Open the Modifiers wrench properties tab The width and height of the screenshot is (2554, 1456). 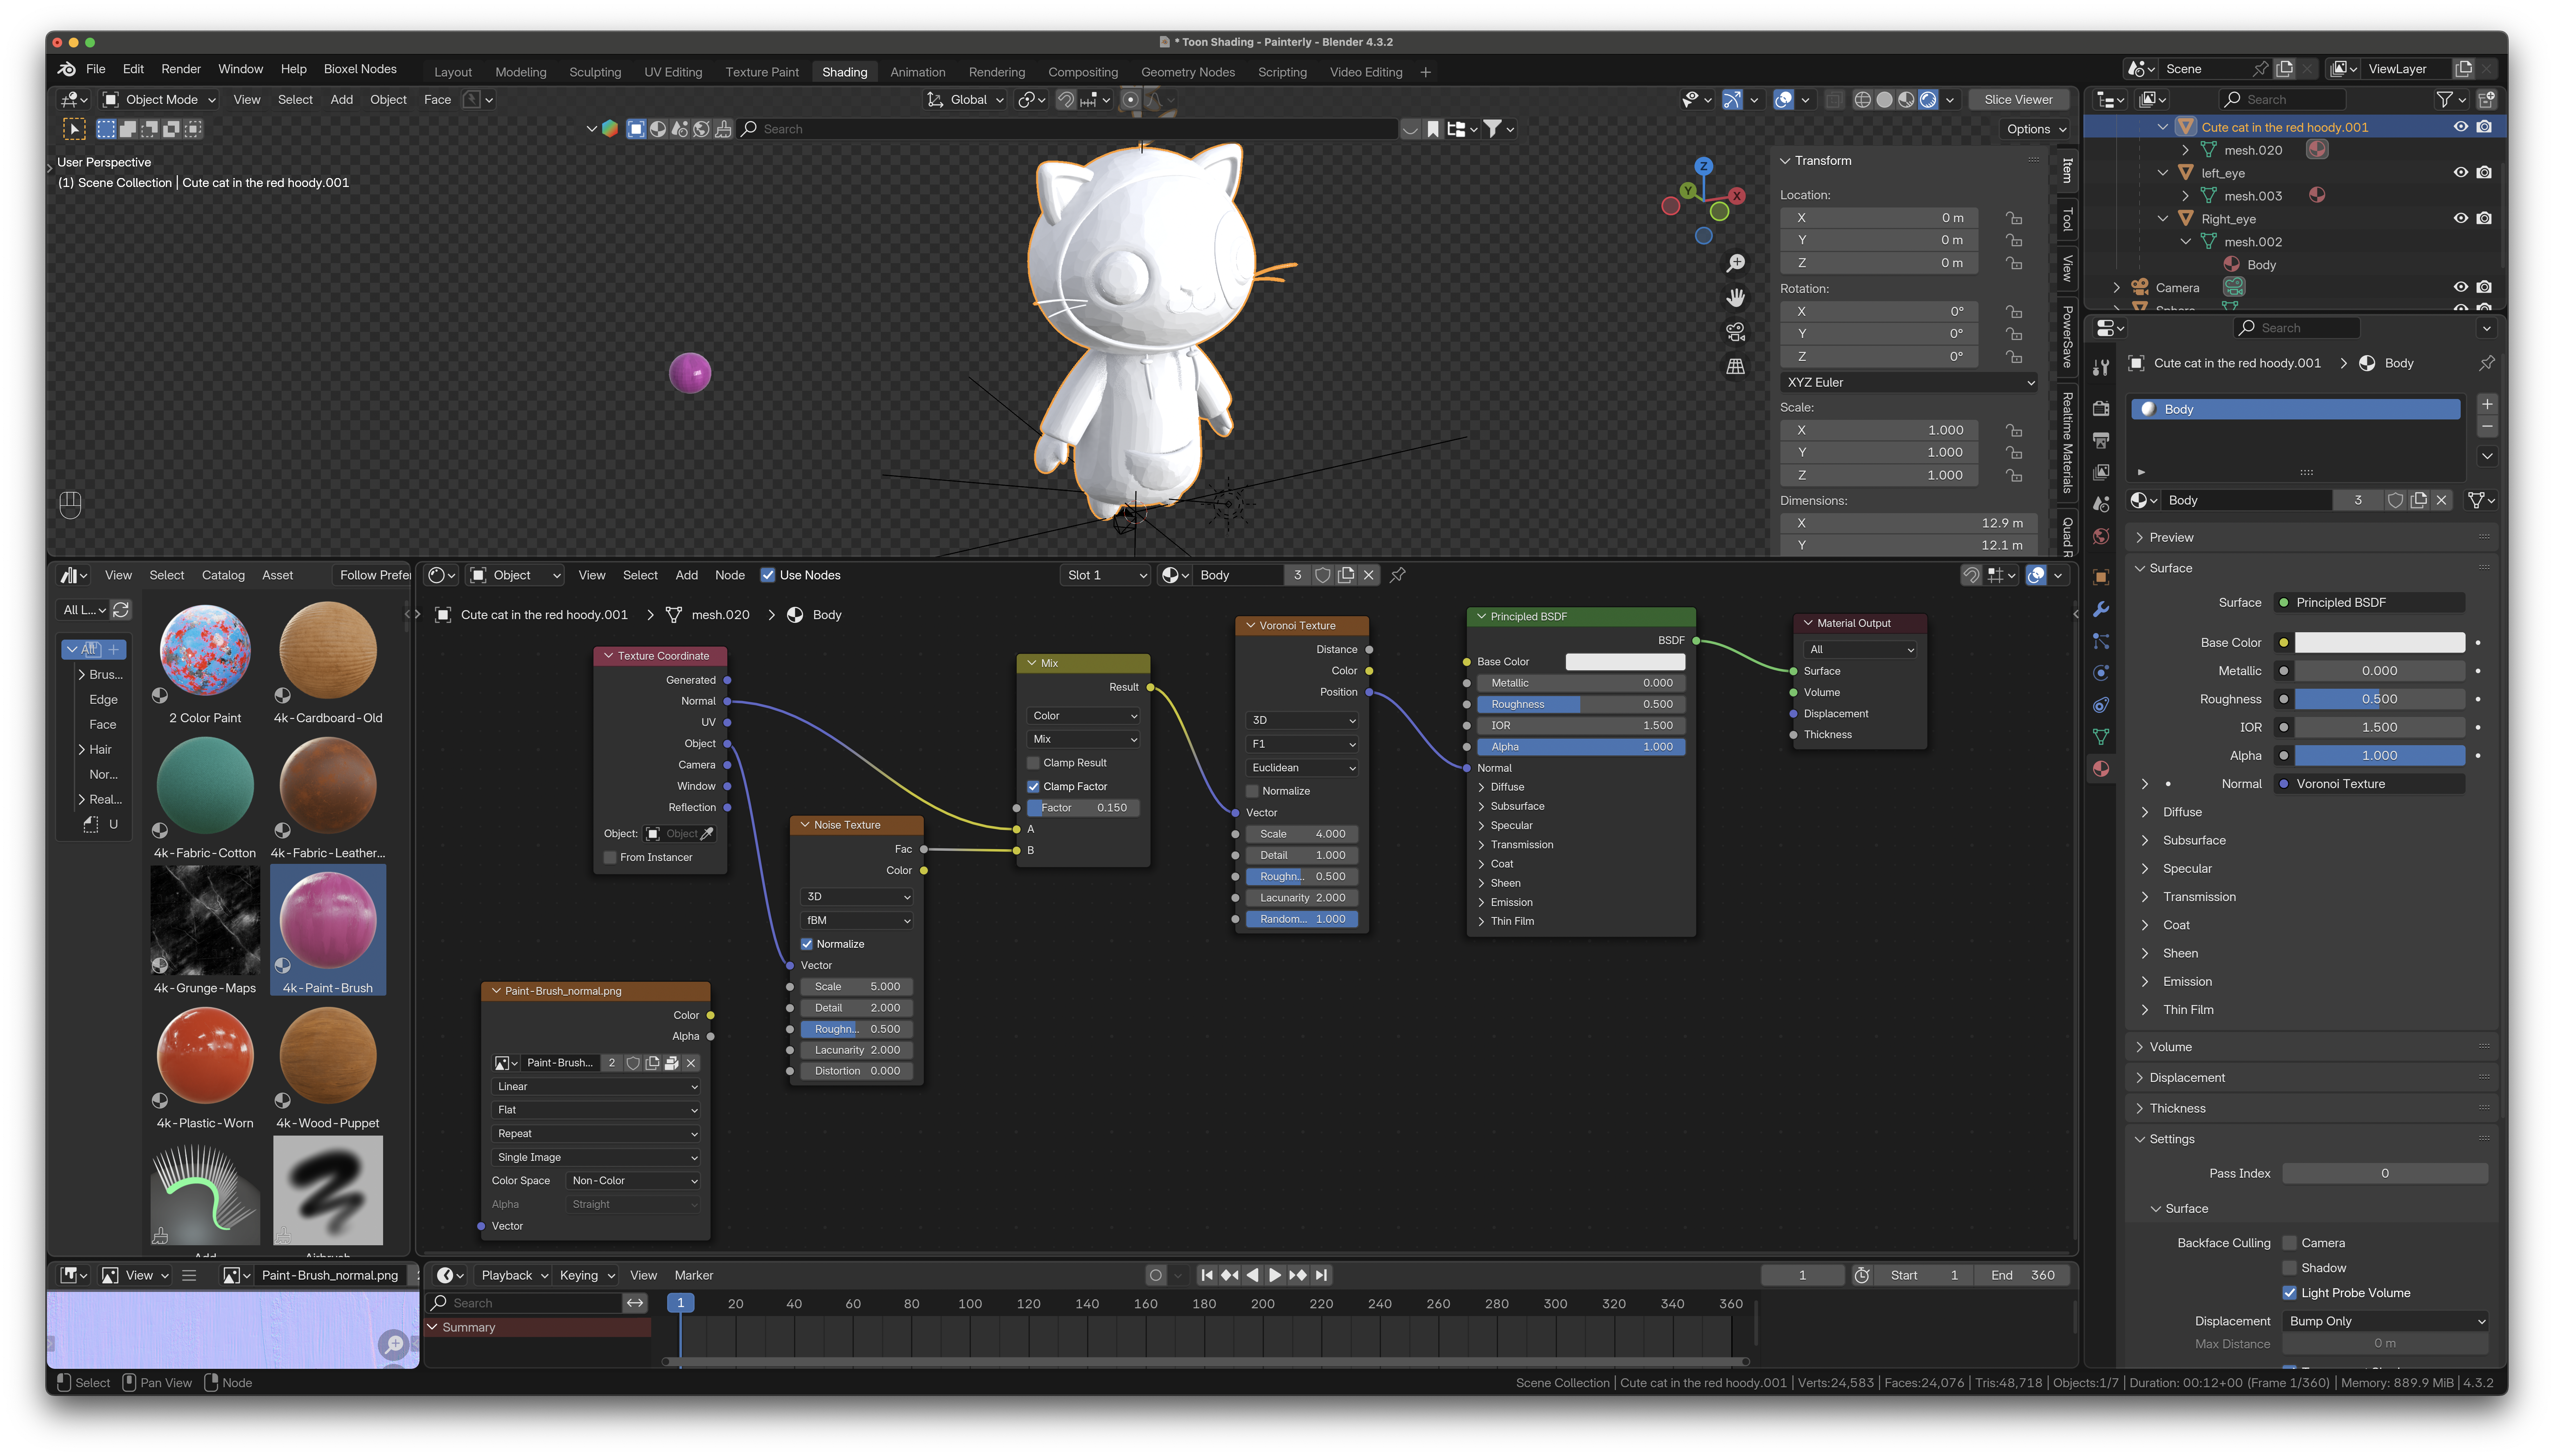[2101, 609]
